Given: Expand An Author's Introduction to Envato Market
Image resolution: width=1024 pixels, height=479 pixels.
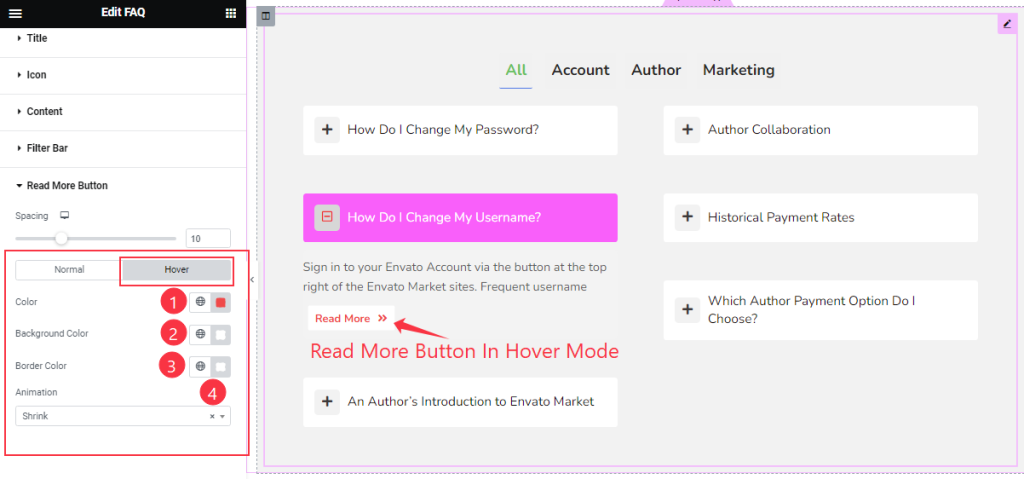Looking at the screenshot, I should (460, 402).
